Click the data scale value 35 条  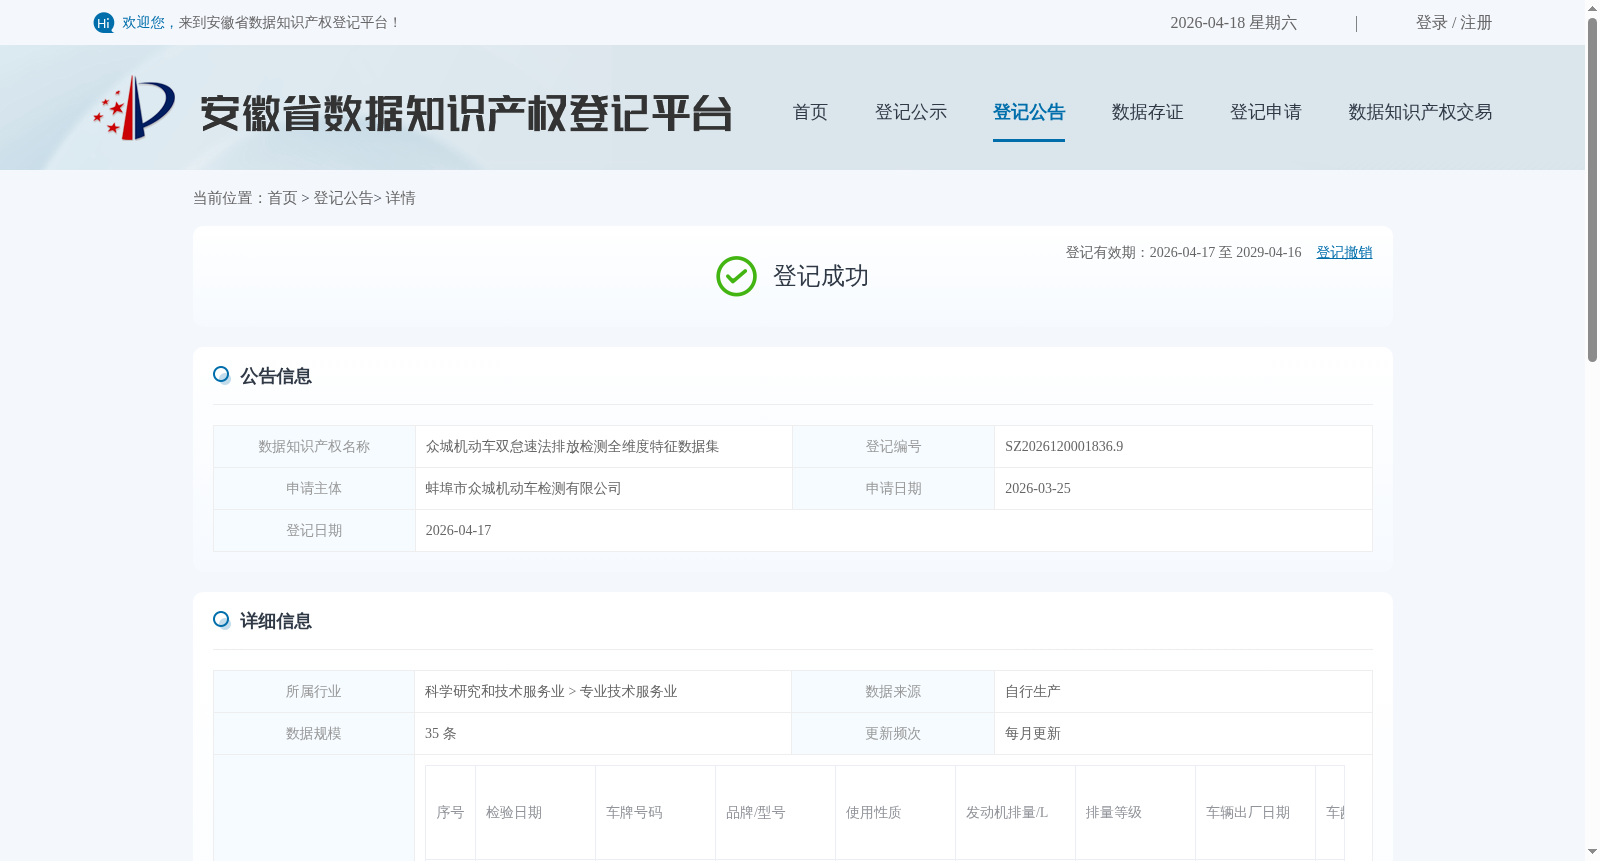(440, 733)
